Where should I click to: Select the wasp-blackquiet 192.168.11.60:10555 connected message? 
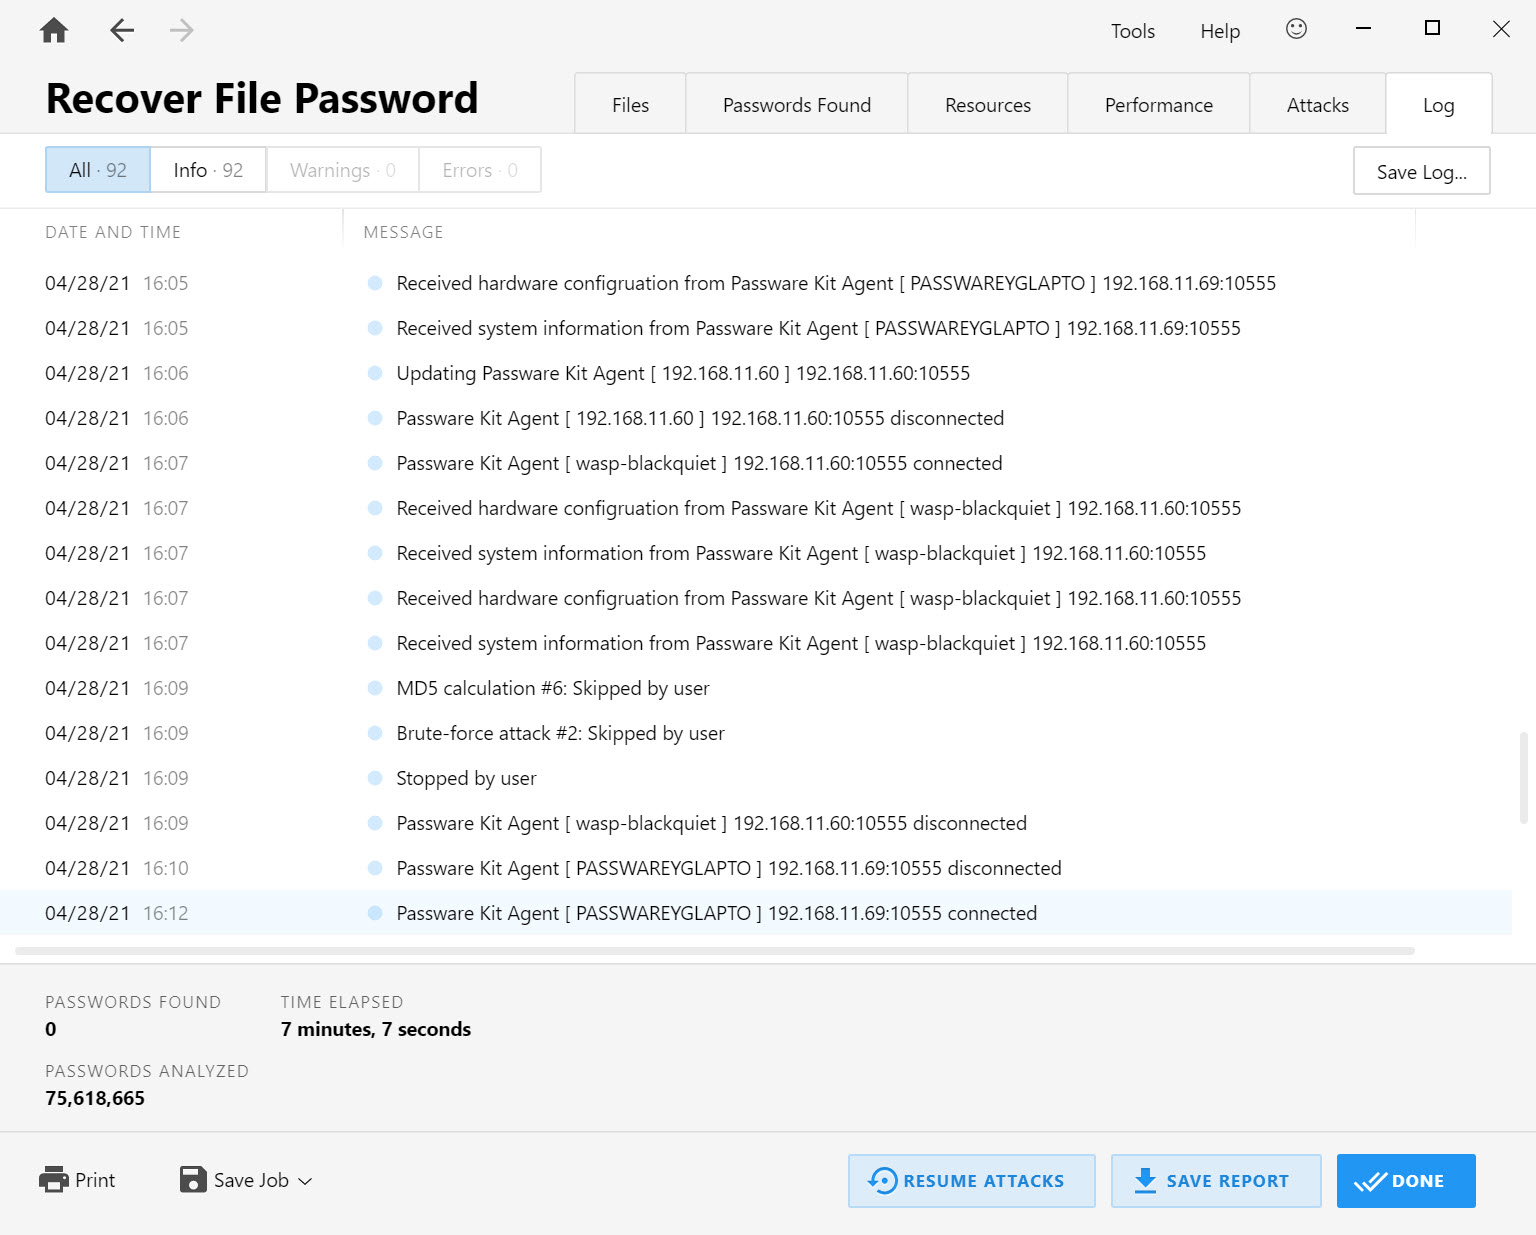coord(699,463)
